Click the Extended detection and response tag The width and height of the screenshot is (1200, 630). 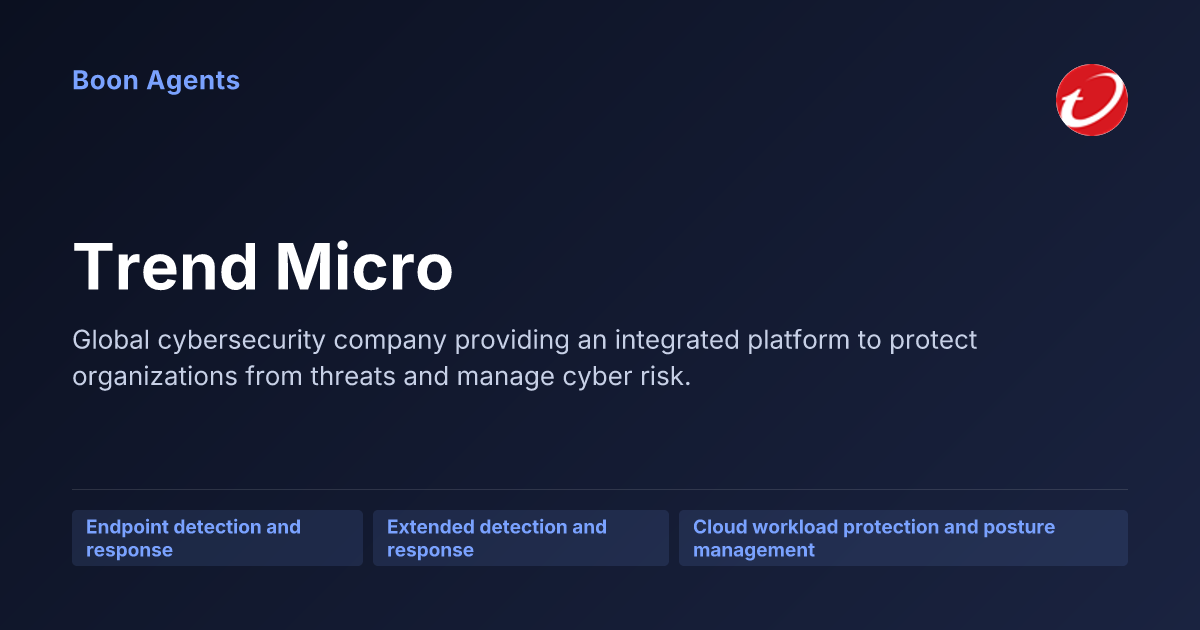coord(521,538)
